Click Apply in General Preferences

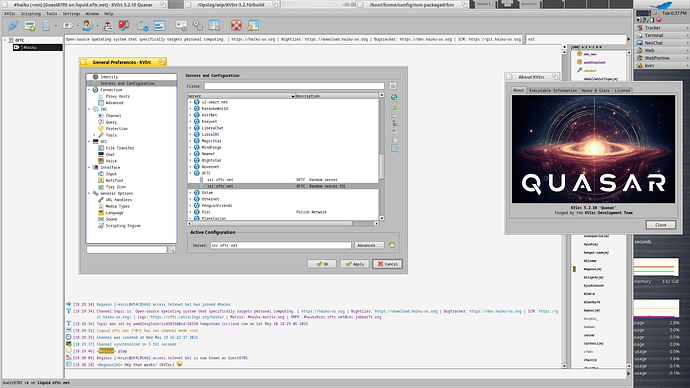(355, 264)
